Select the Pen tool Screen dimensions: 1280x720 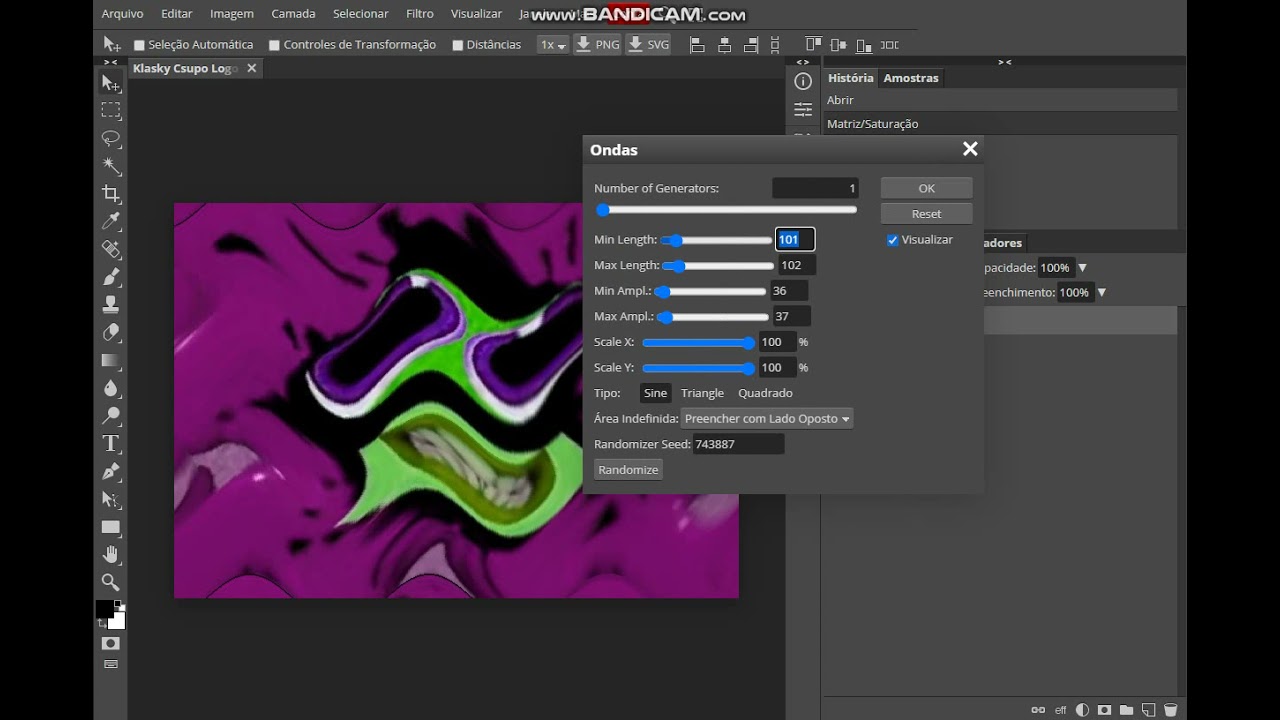click(111, 471)
